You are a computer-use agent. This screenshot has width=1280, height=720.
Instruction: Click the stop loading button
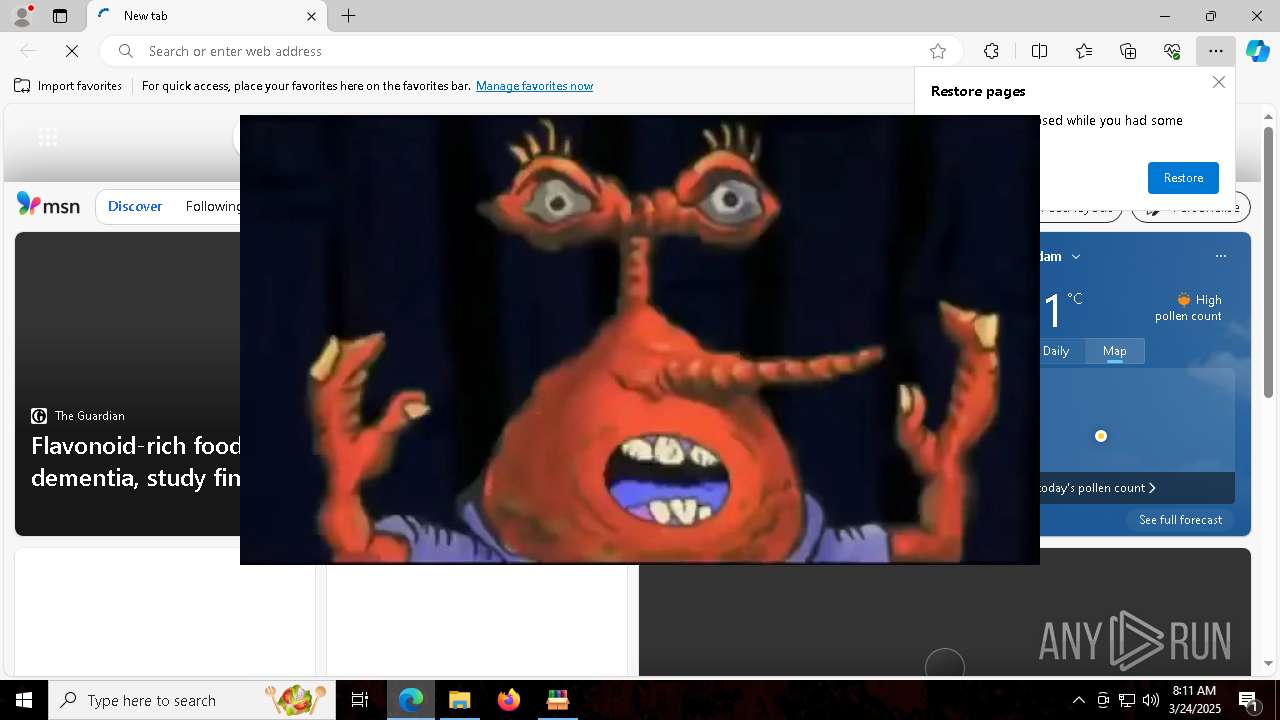point(72,51)
